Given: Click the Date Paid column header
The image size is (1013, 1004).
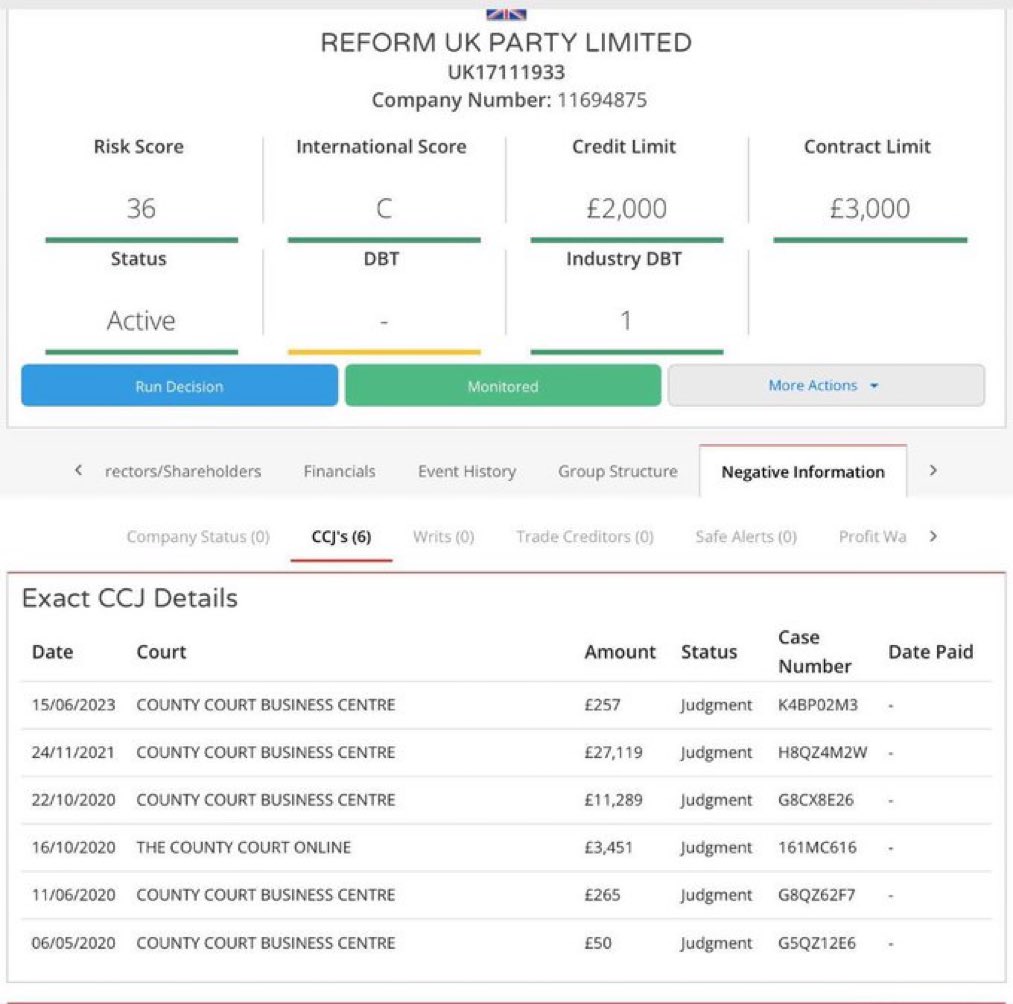Looking at the screenshot, I should pyautogui.click(x=930, y=652).
